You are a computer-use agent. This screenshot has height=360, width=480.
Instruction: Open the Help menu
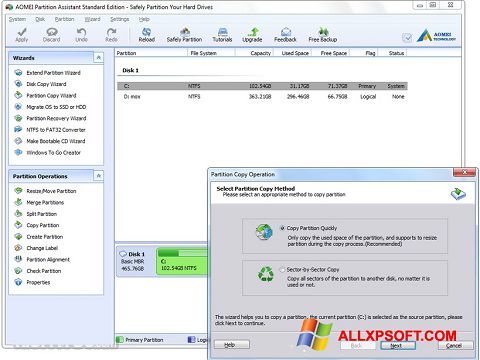[144, 19]
